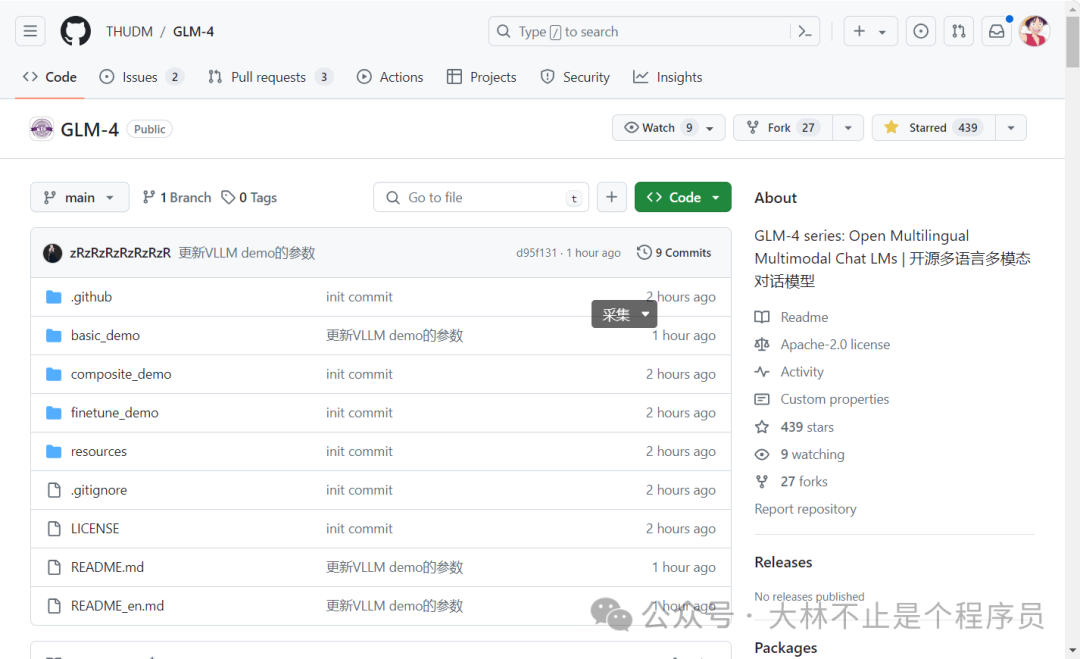Click the GLM-4 breadcrumb link

tap(194, 32)
